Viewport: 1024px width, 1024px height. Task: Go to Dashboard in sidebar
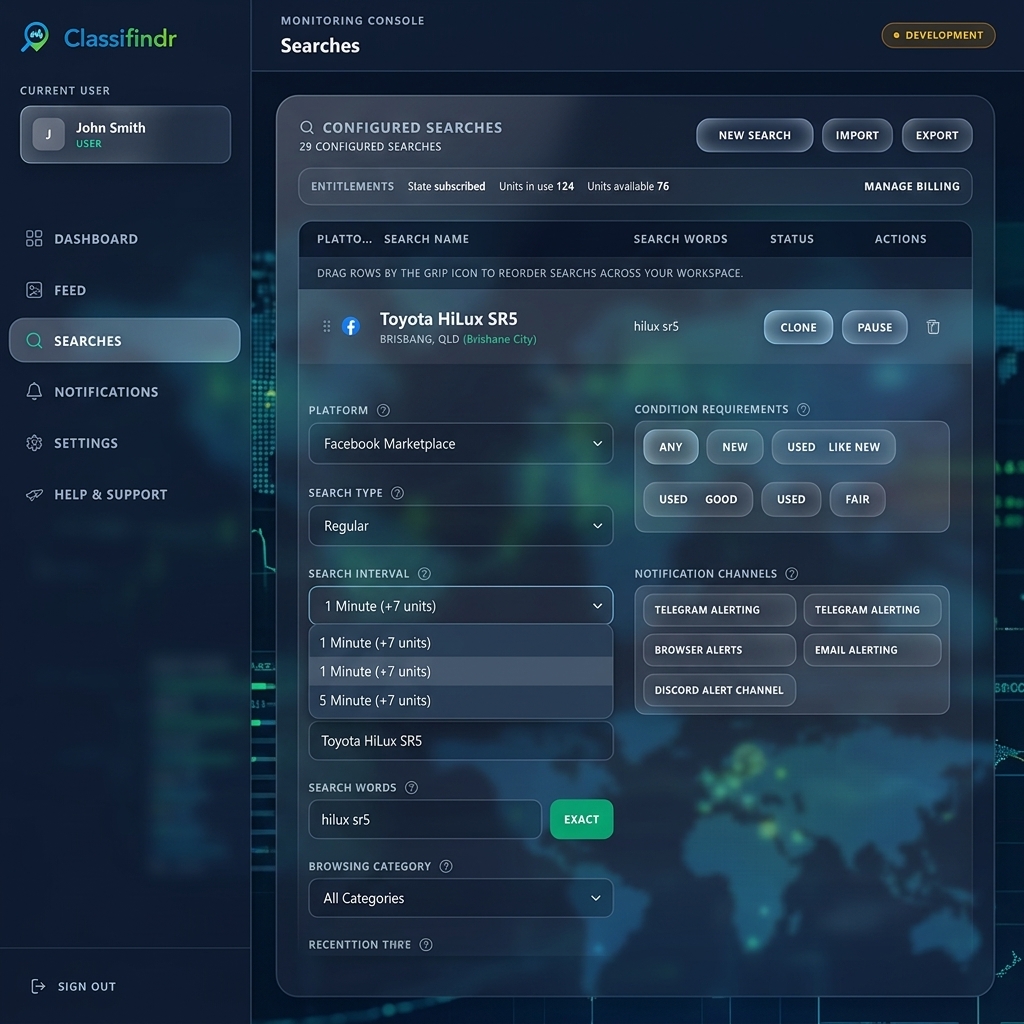point(124,239)
